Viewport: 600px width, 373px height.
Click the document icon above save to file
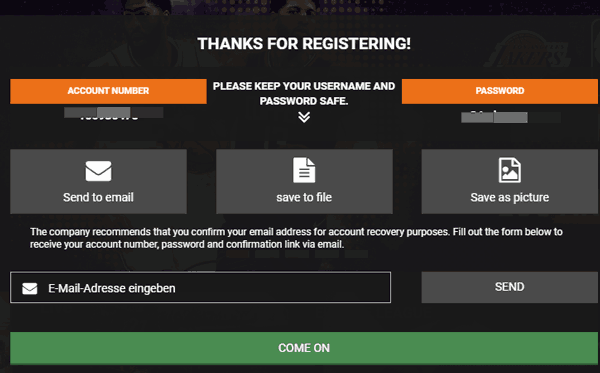304,170
